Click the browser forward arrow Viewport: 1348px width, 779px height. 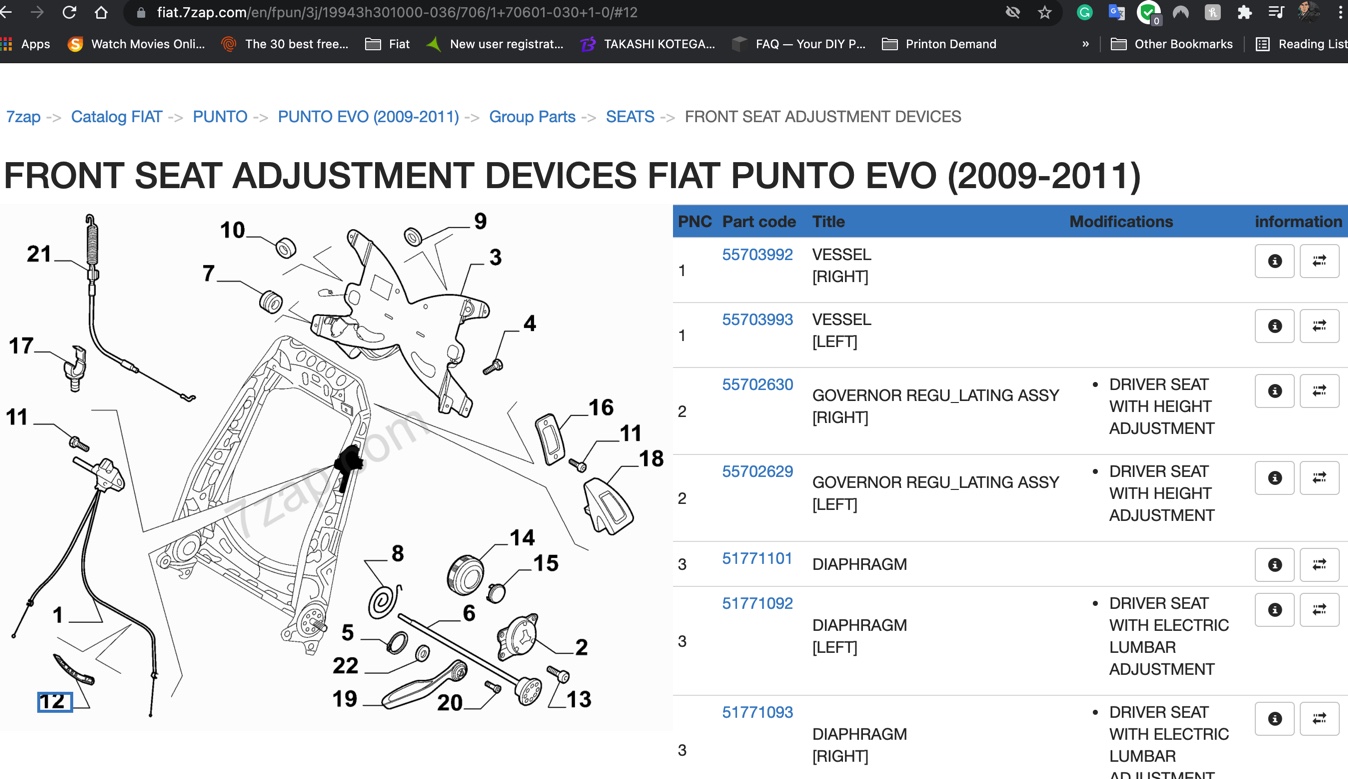tap(37, 12)
